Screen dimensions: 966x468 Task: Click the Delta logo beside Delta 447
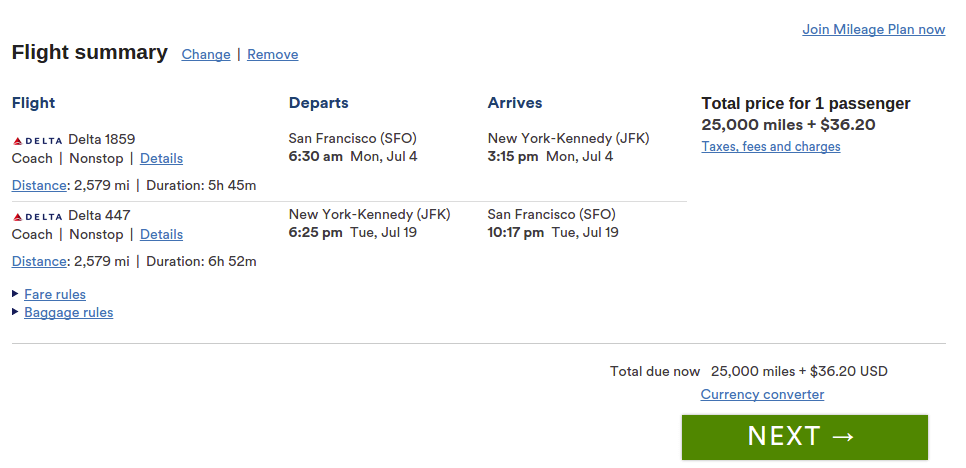coord(38,217)
